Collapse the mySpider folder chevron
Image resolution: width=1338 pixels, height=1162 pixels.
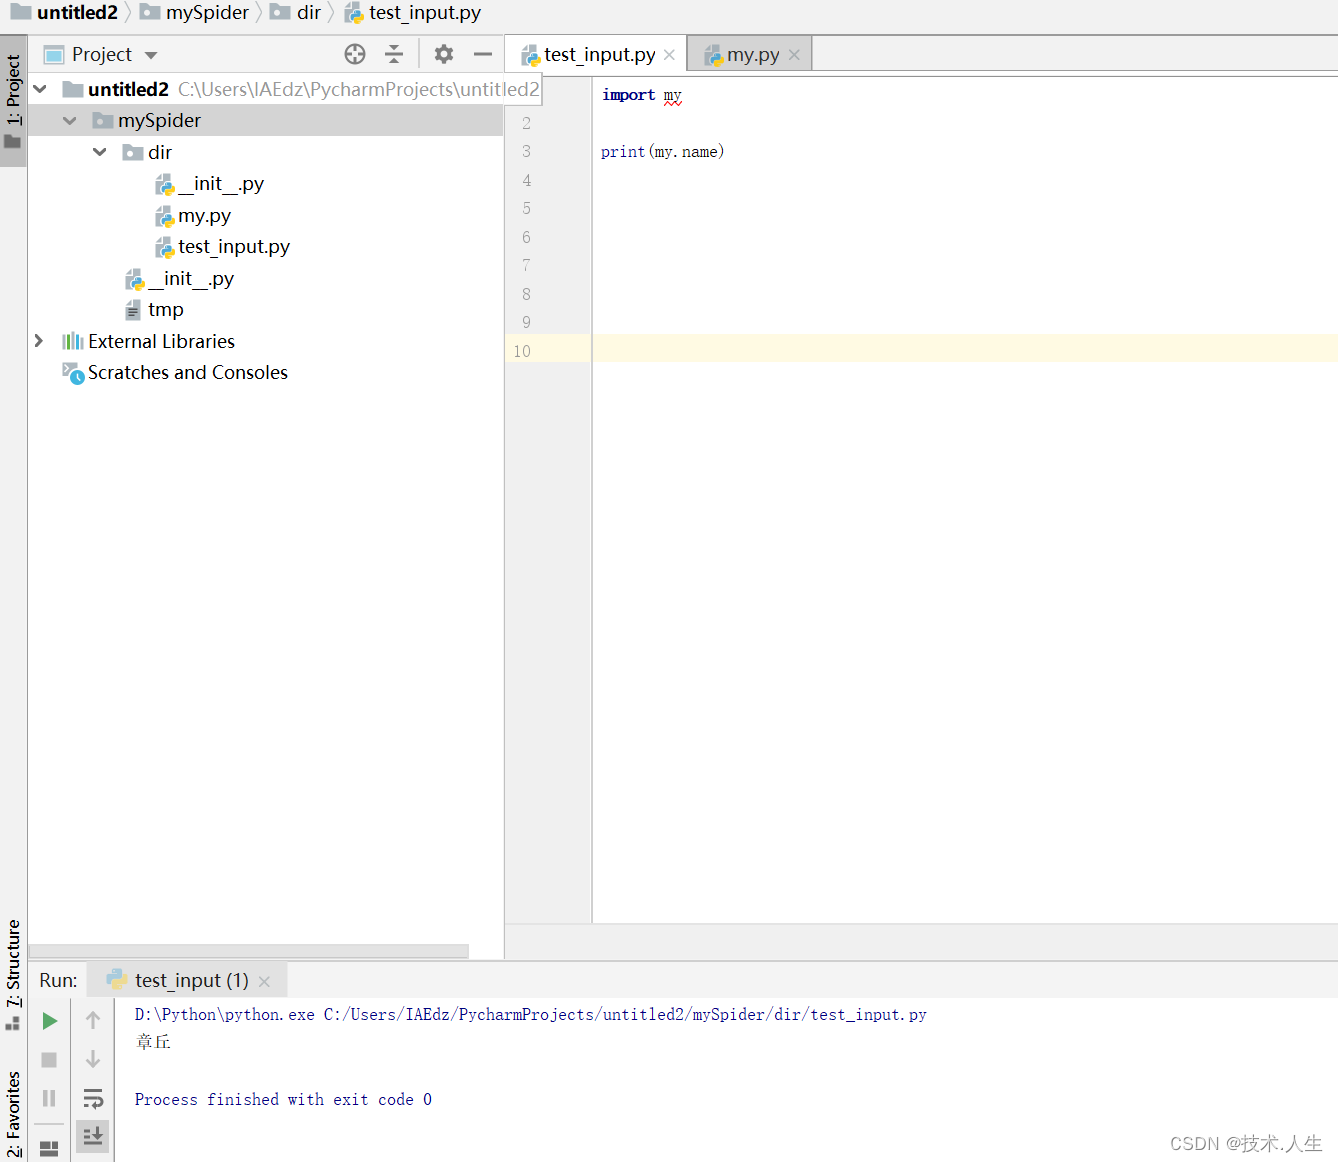[70, 120]
